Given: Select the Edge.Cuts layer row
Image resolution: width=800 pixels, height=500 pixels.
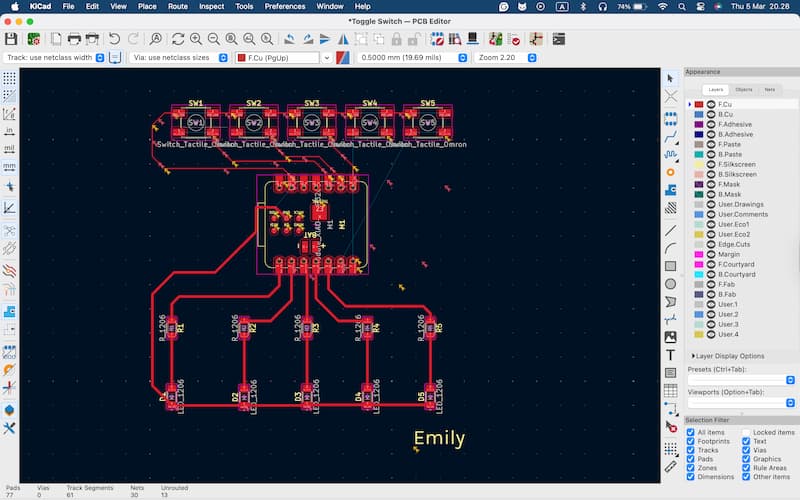Looking at the screenshot, I should click(735, 244).
